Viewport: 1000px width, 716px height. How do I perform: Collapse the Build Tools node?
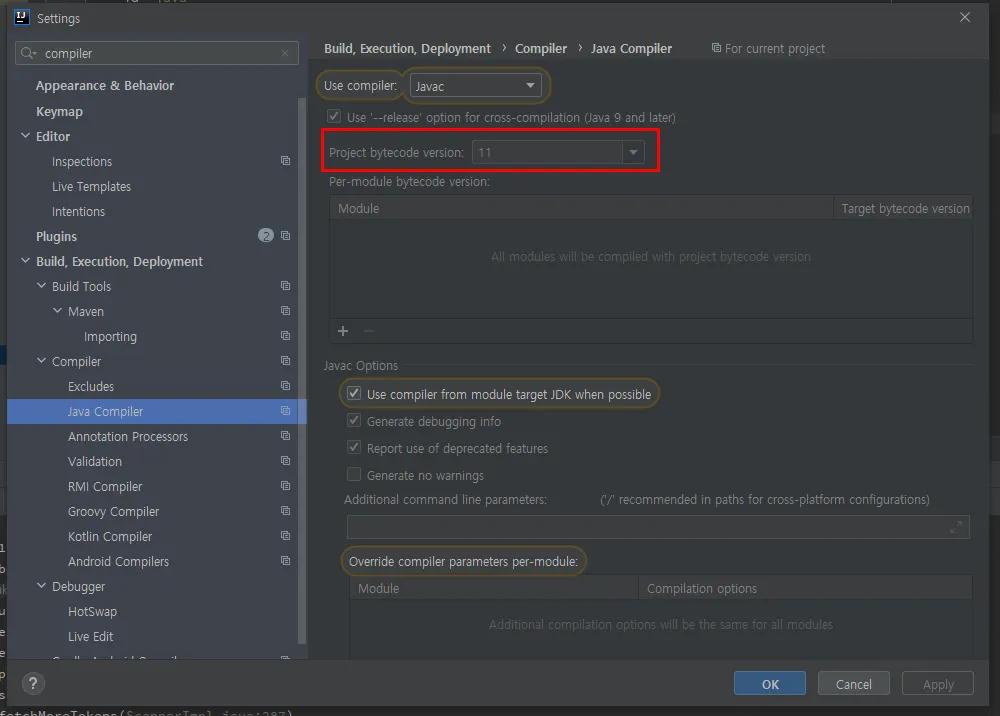[x=41, y=286]
